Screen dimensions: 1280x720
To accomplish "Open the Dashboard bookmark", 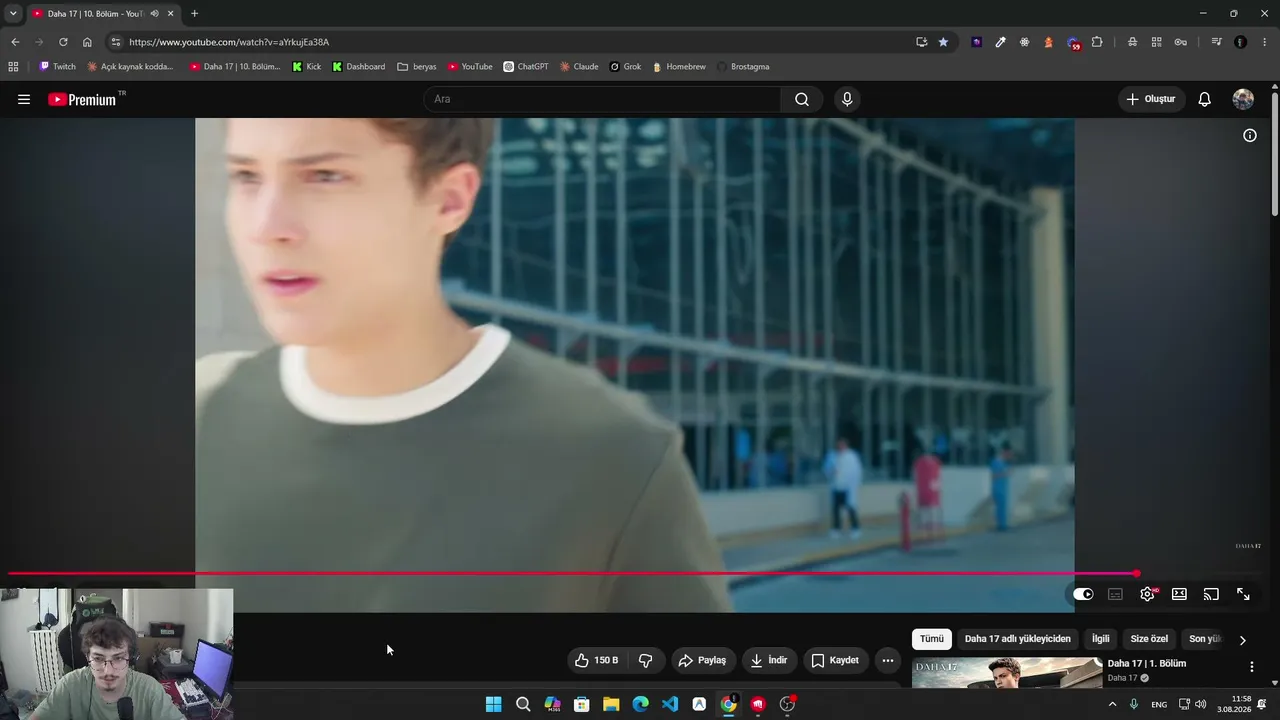I will point(359,67).
